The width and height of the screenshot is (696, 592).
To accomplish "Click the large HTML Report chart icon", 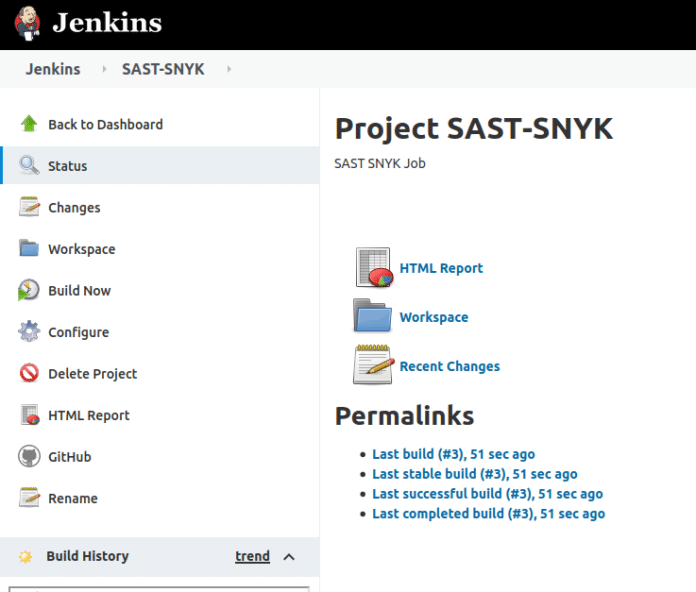I will (374, 268).
